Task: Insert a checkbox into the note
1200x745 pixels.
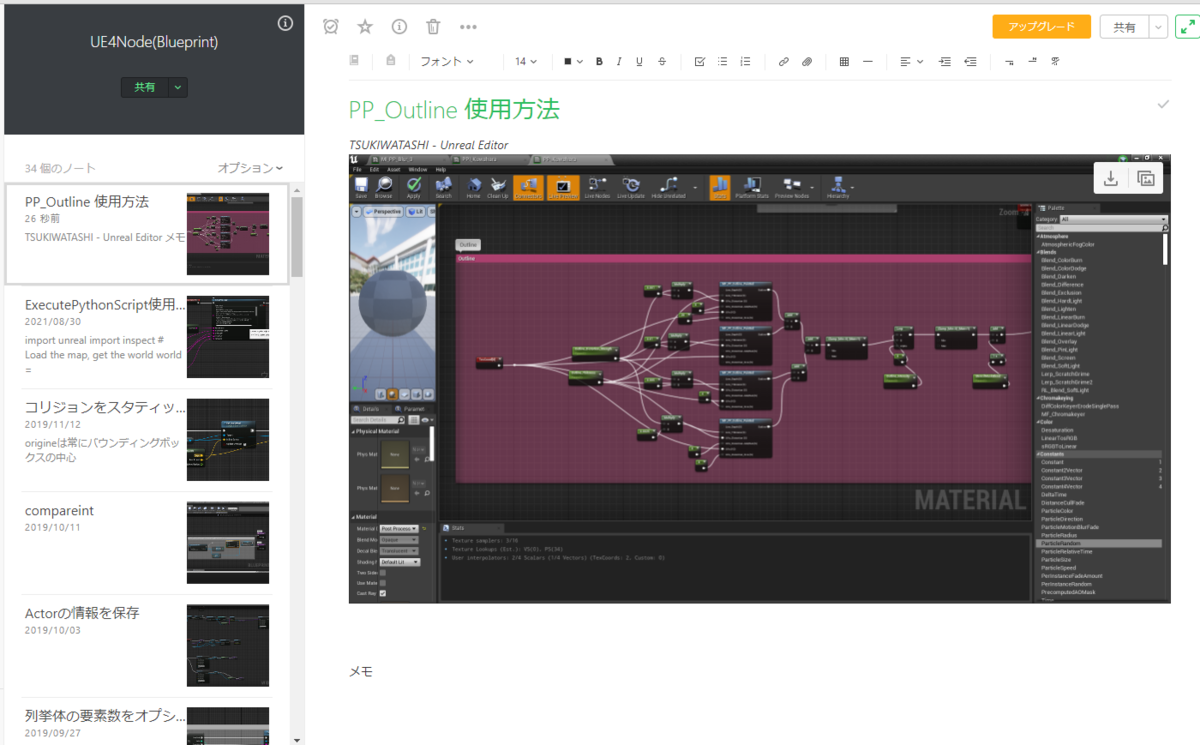Action: pos(700,62)
